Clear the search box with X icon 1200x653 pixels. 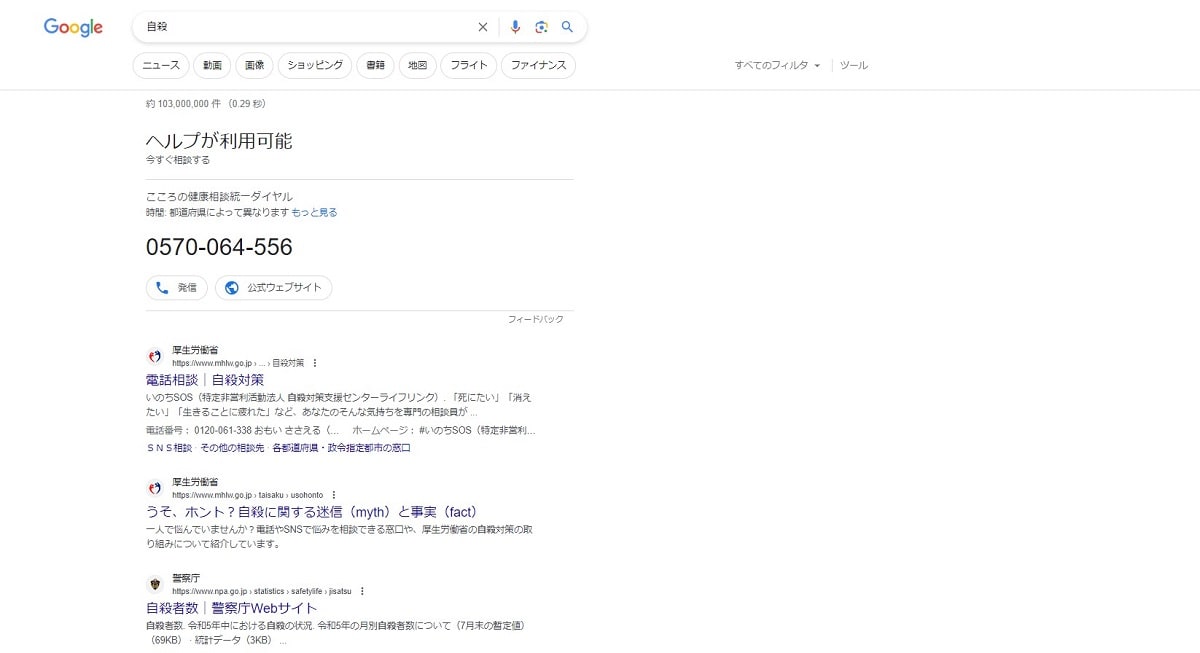coord(483,27)
